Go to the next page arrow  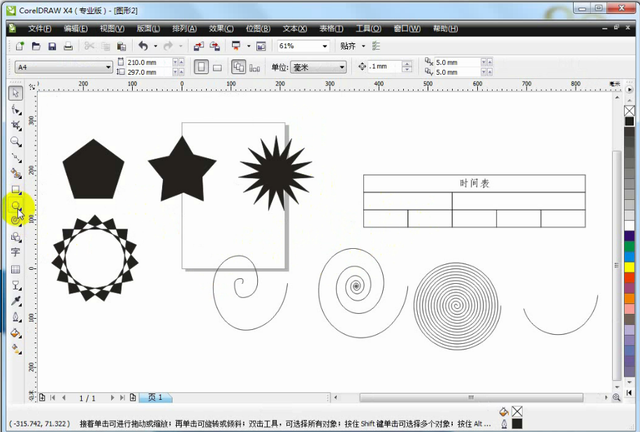coord(112,398)
